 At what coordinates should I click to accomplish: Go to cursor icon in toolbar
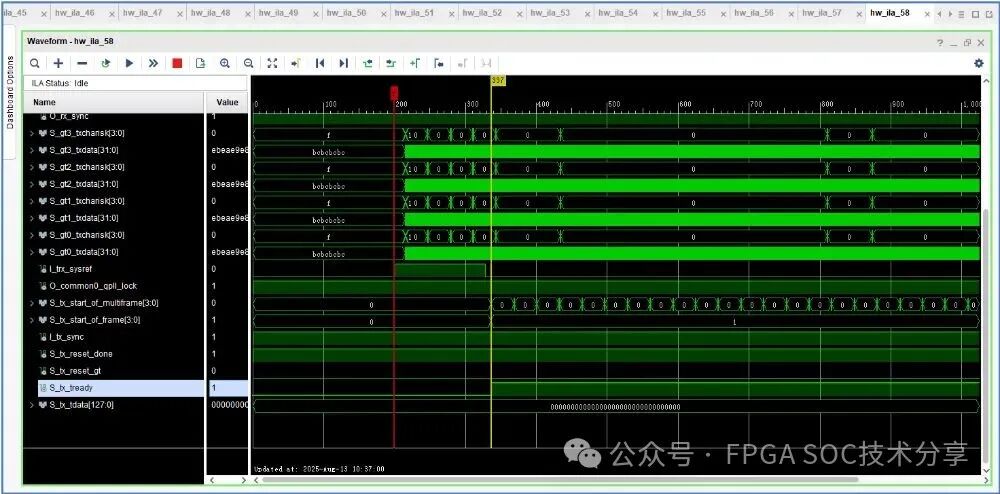tap(295, 63)
